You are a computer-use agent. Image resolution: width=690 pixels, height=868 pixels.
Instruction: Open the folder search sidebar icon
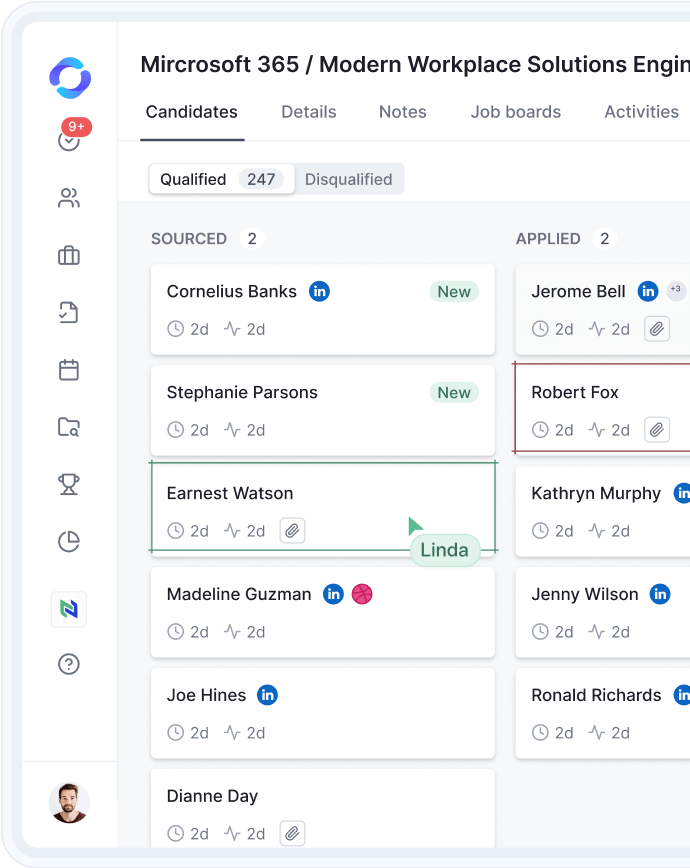pos(69,427)
